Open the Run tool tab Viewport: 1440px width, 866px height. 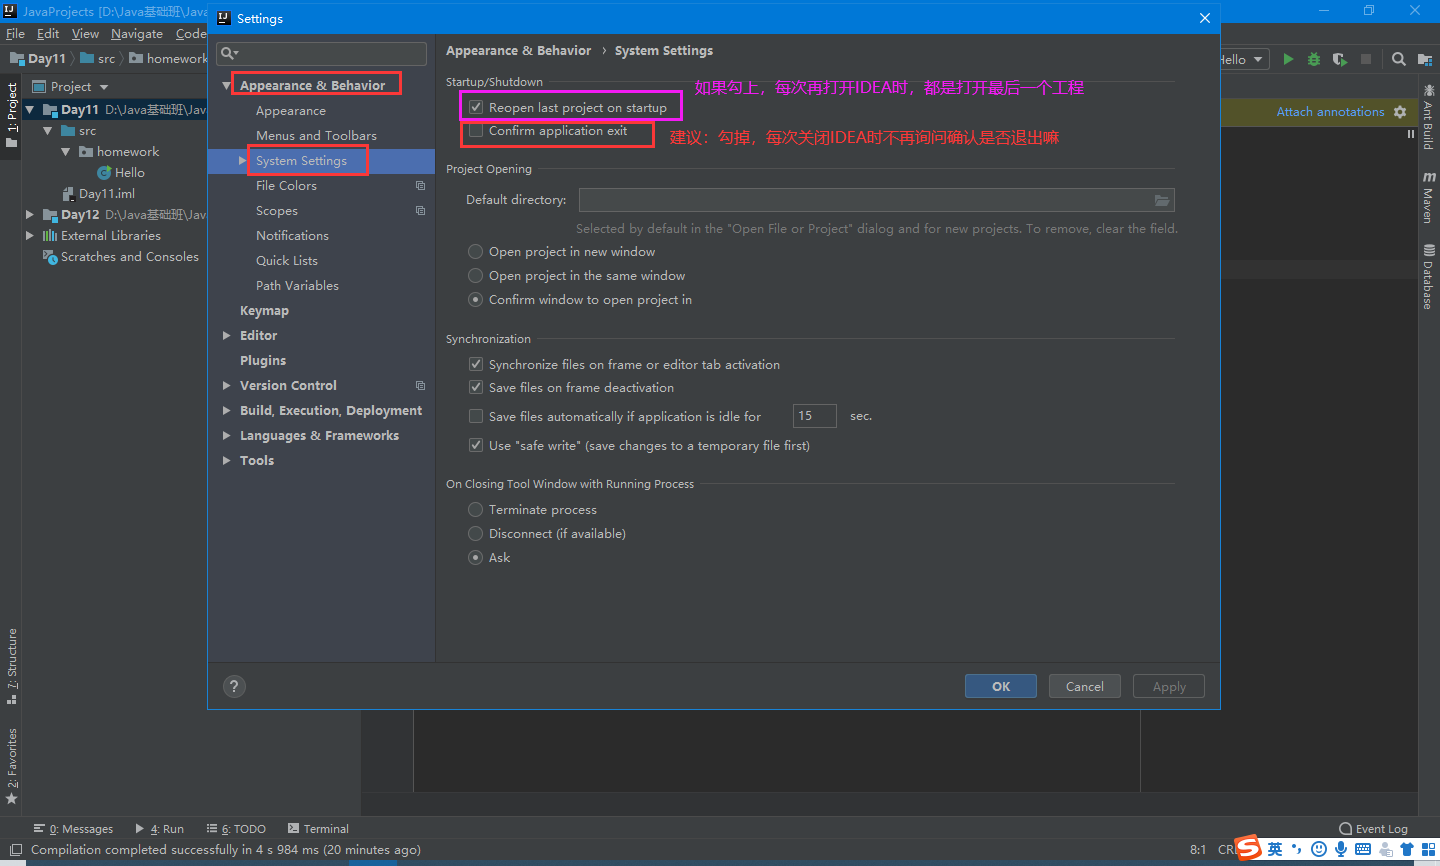tap(160, 829)
